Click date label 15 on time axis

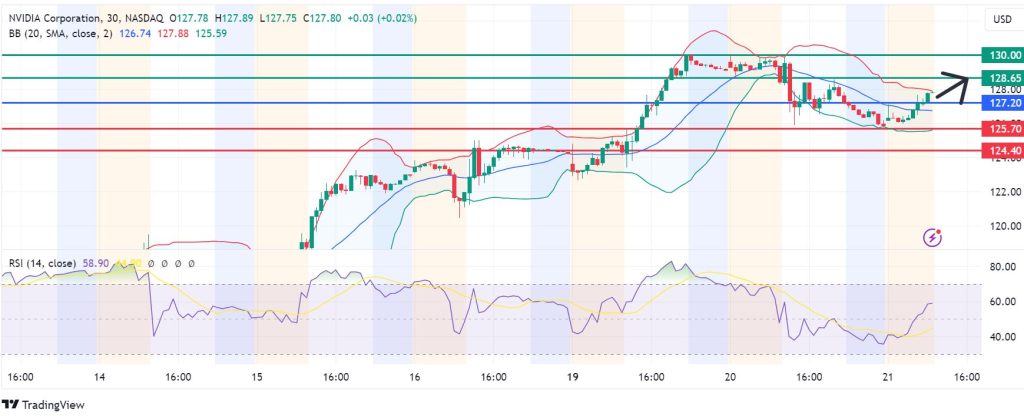click(257, 377)
